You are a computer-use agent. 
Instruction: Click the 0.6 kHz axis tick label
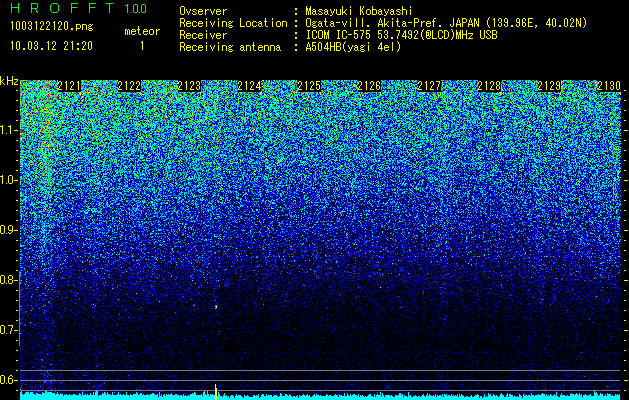click(8, 380)
